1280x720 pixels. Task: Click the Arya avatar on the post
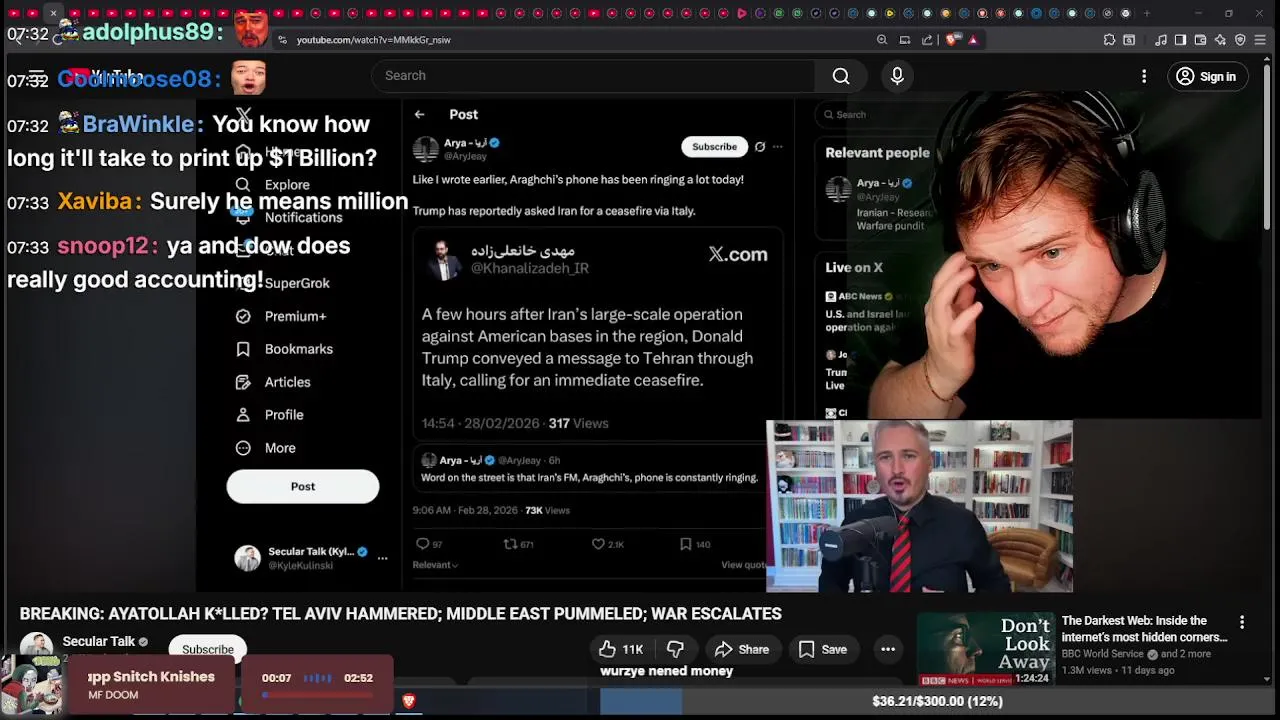coord(426,148)
